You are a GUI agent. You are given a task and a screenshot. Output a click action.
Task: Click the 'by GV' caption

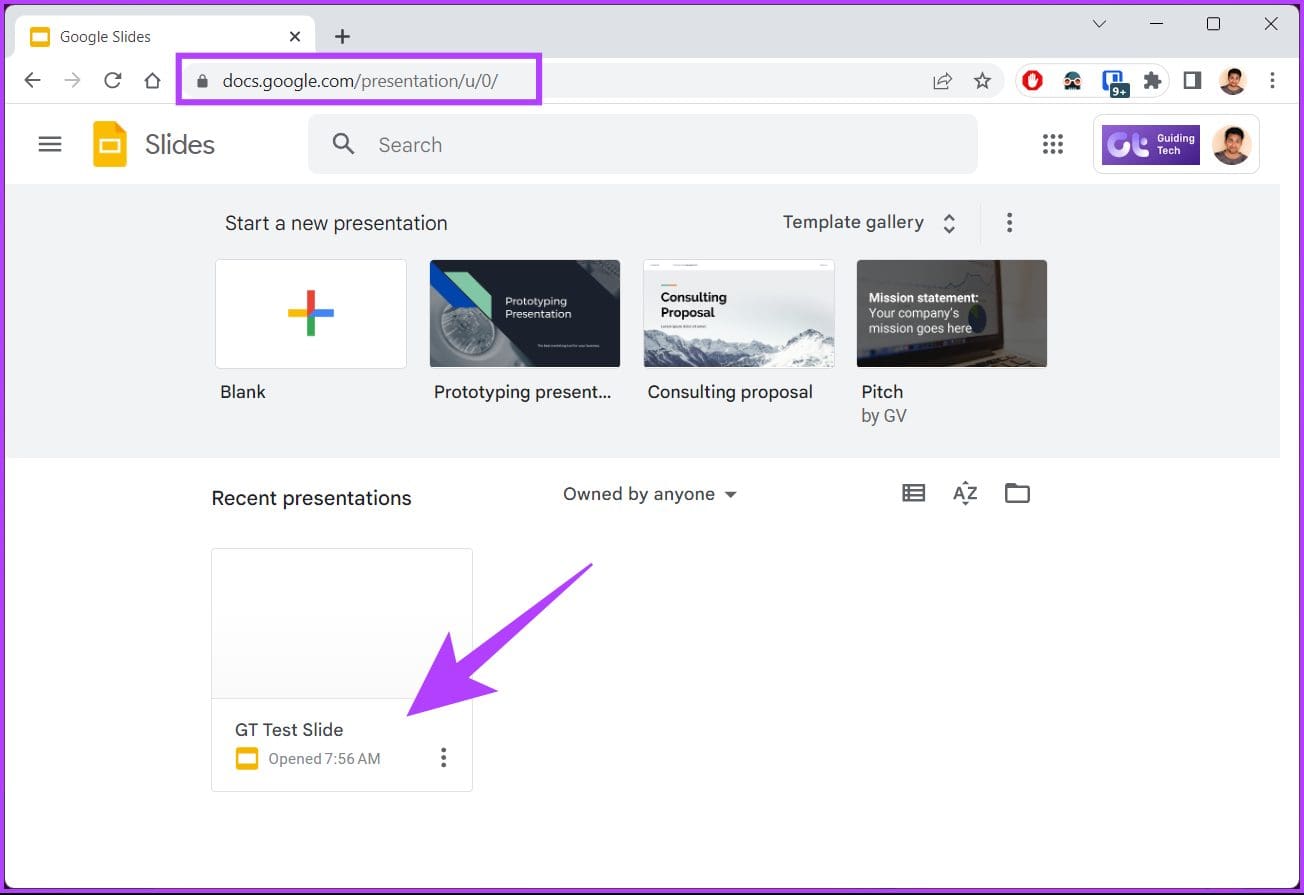pos(884,416)
